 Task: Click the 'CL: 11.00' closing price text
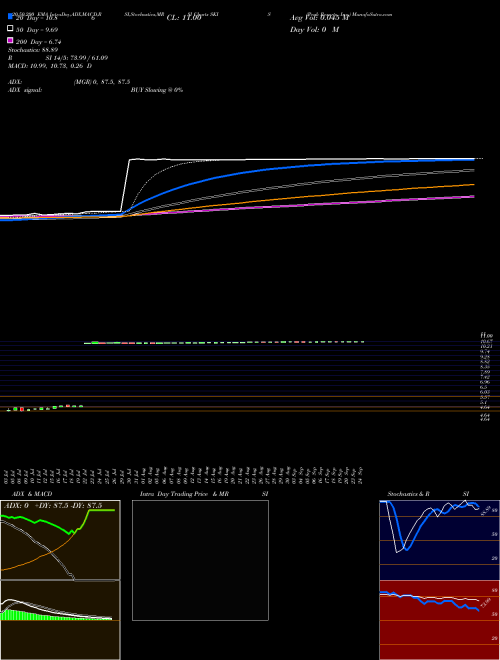(x=184, y=18)
